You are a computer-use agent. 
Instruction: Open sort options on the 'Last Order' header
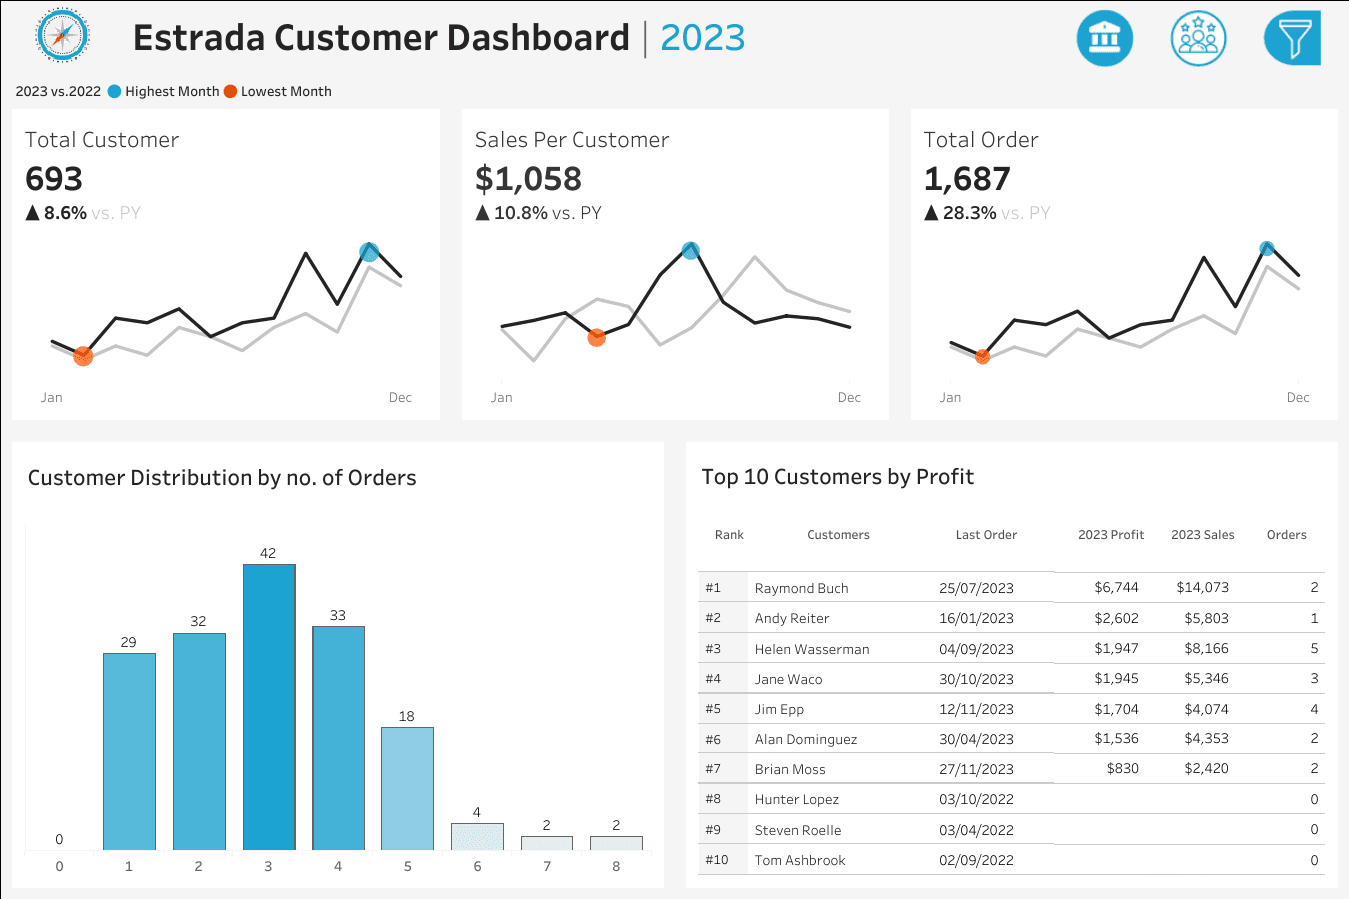pos(986,535)
